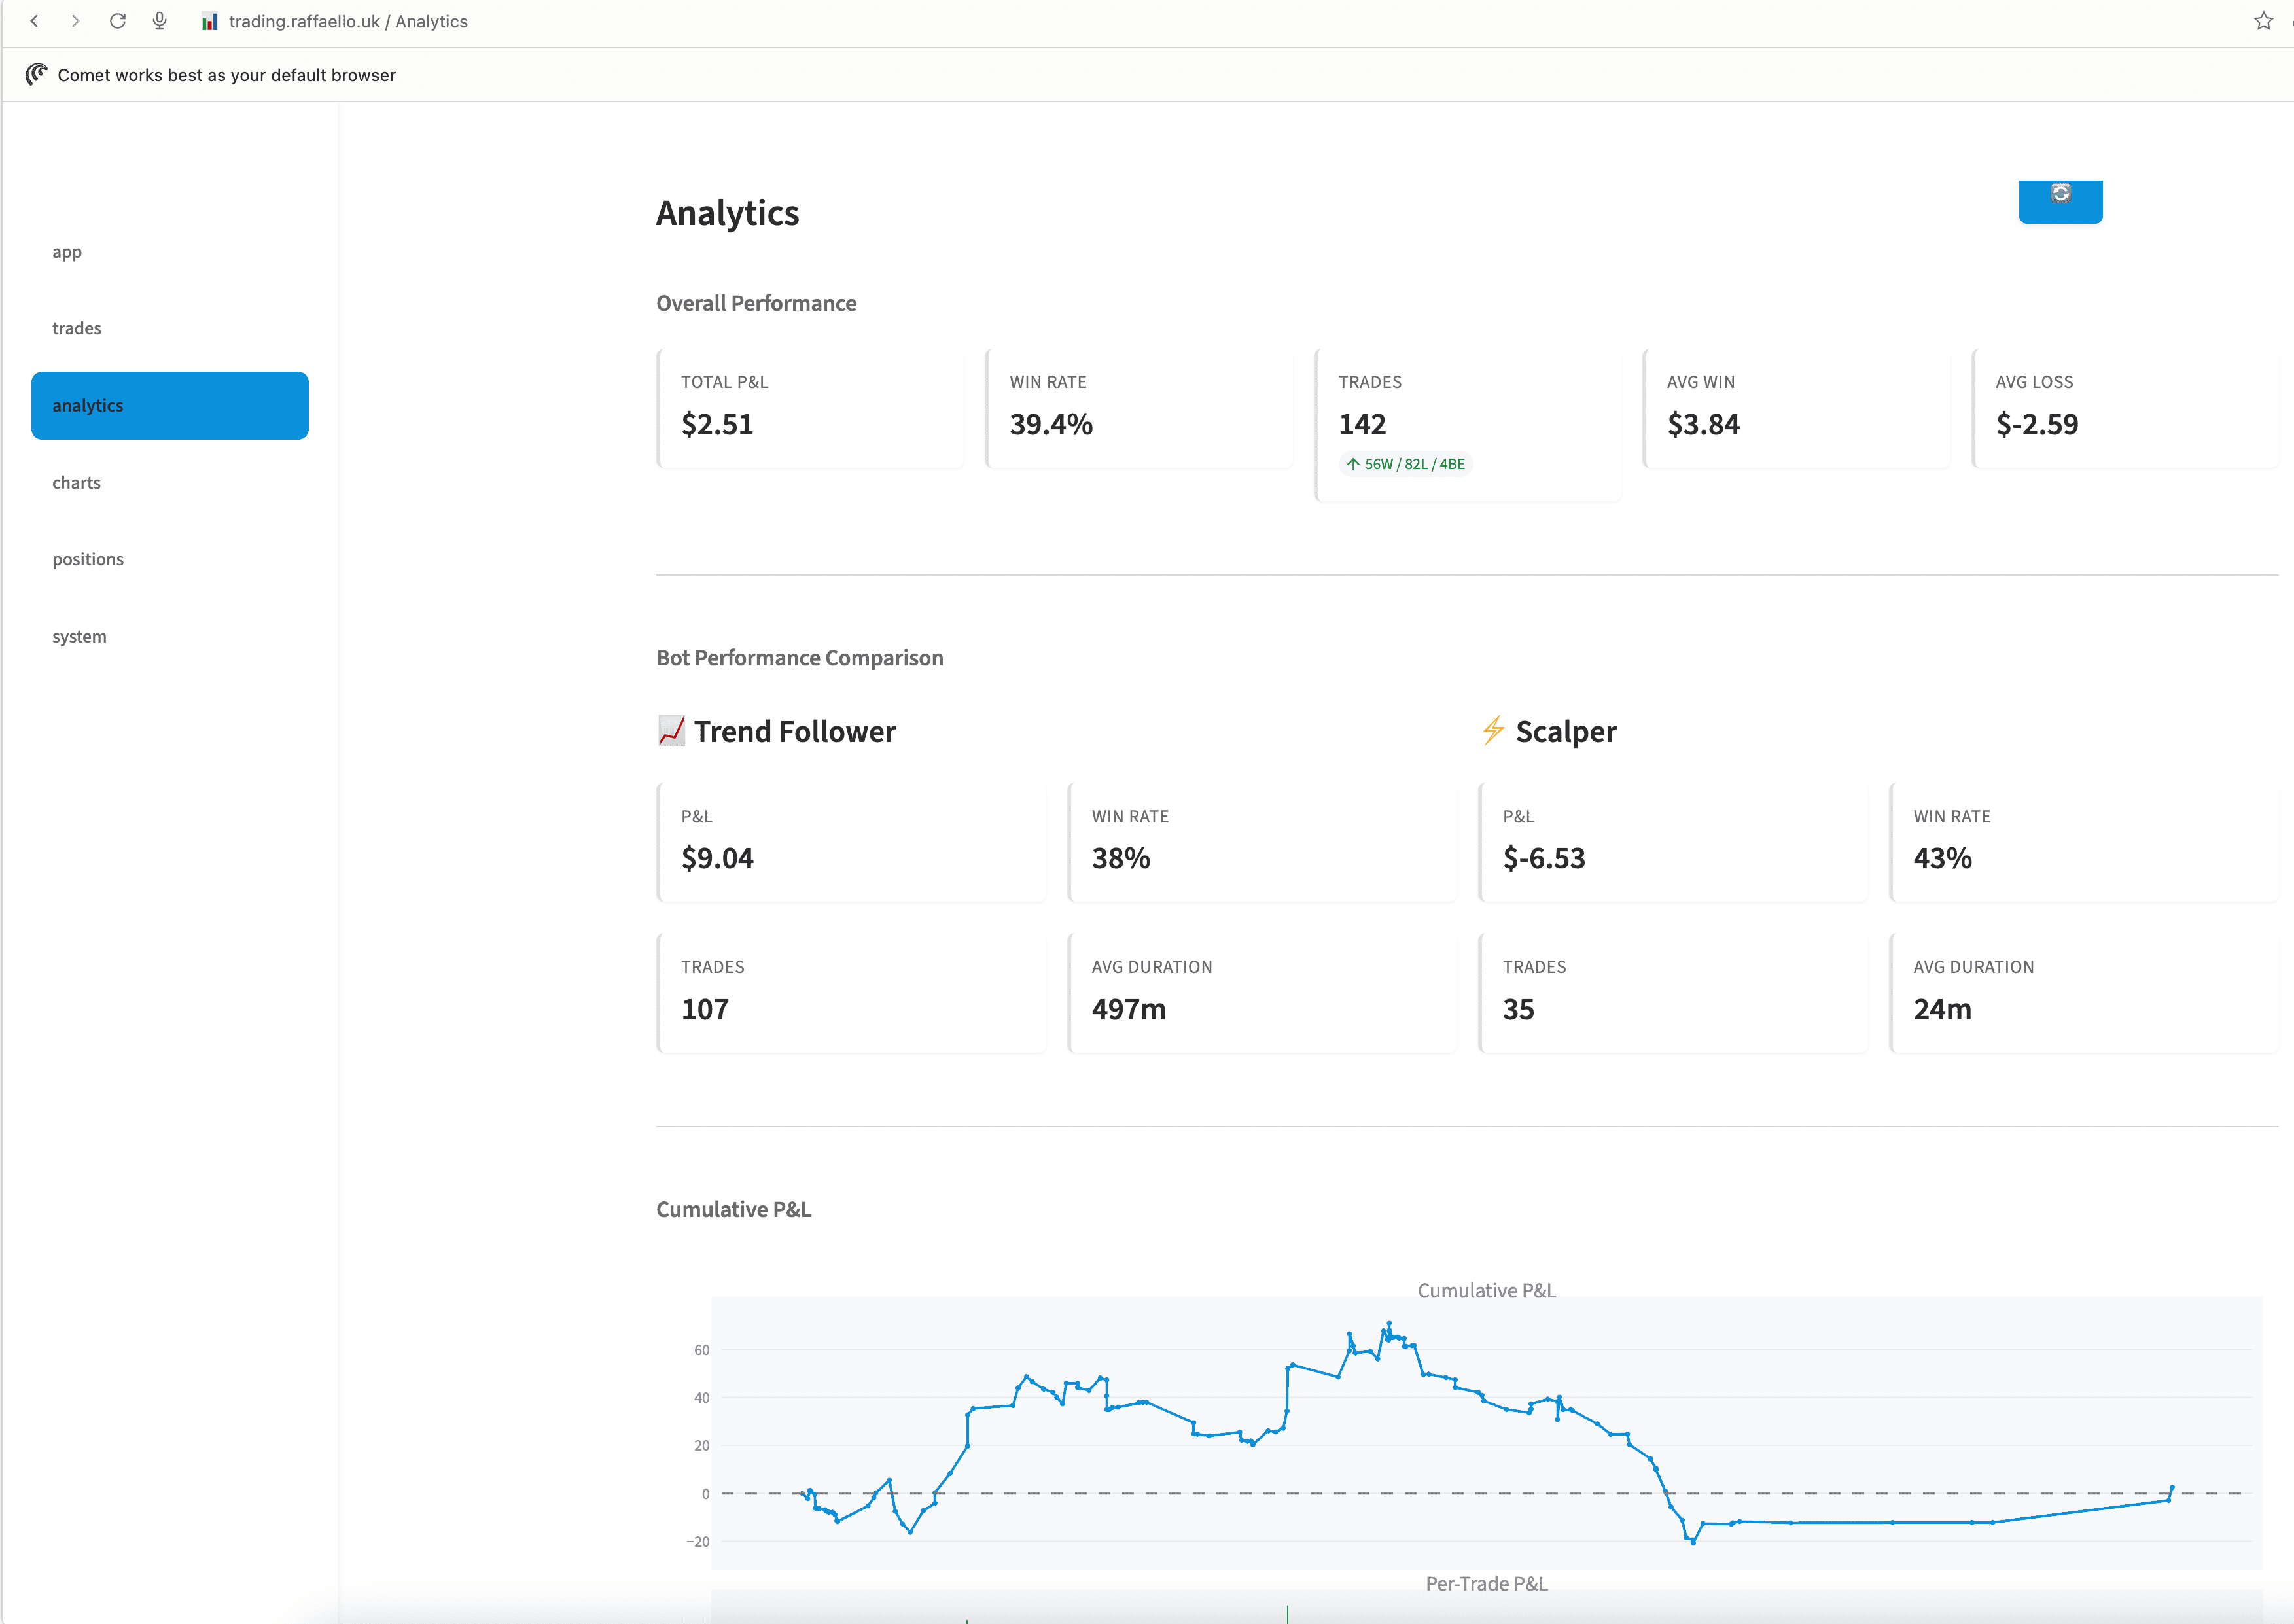Click the peak data point on cumulative chart
This screenshot has height=1624, width=2294.
[x=1388, y=1323]
